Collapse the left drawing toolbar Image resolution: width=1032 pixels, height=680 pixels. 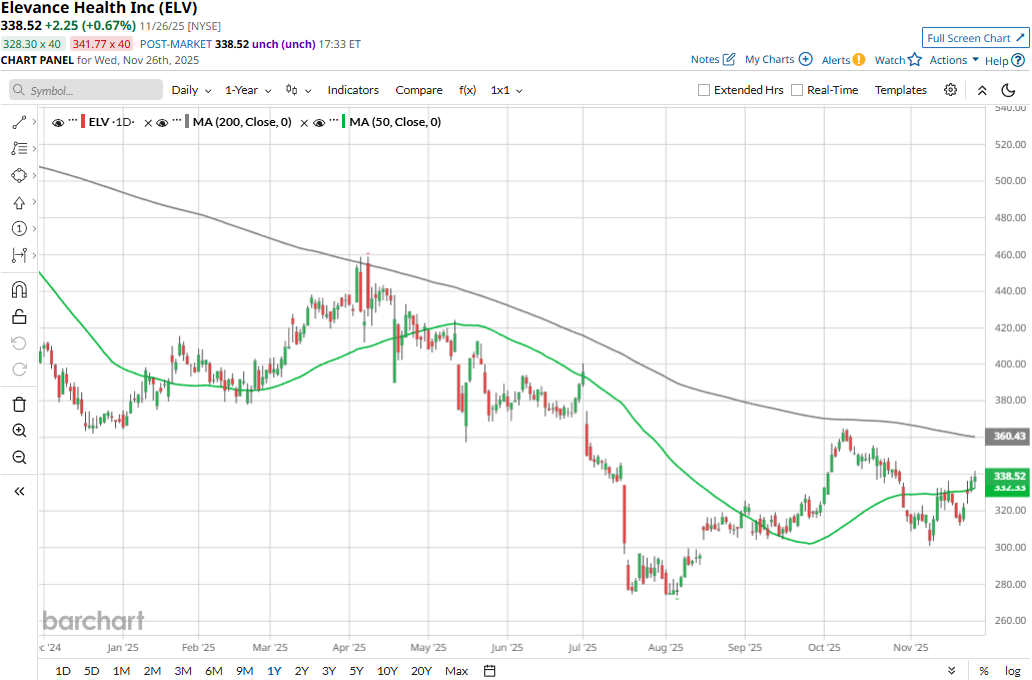[19, 491]
